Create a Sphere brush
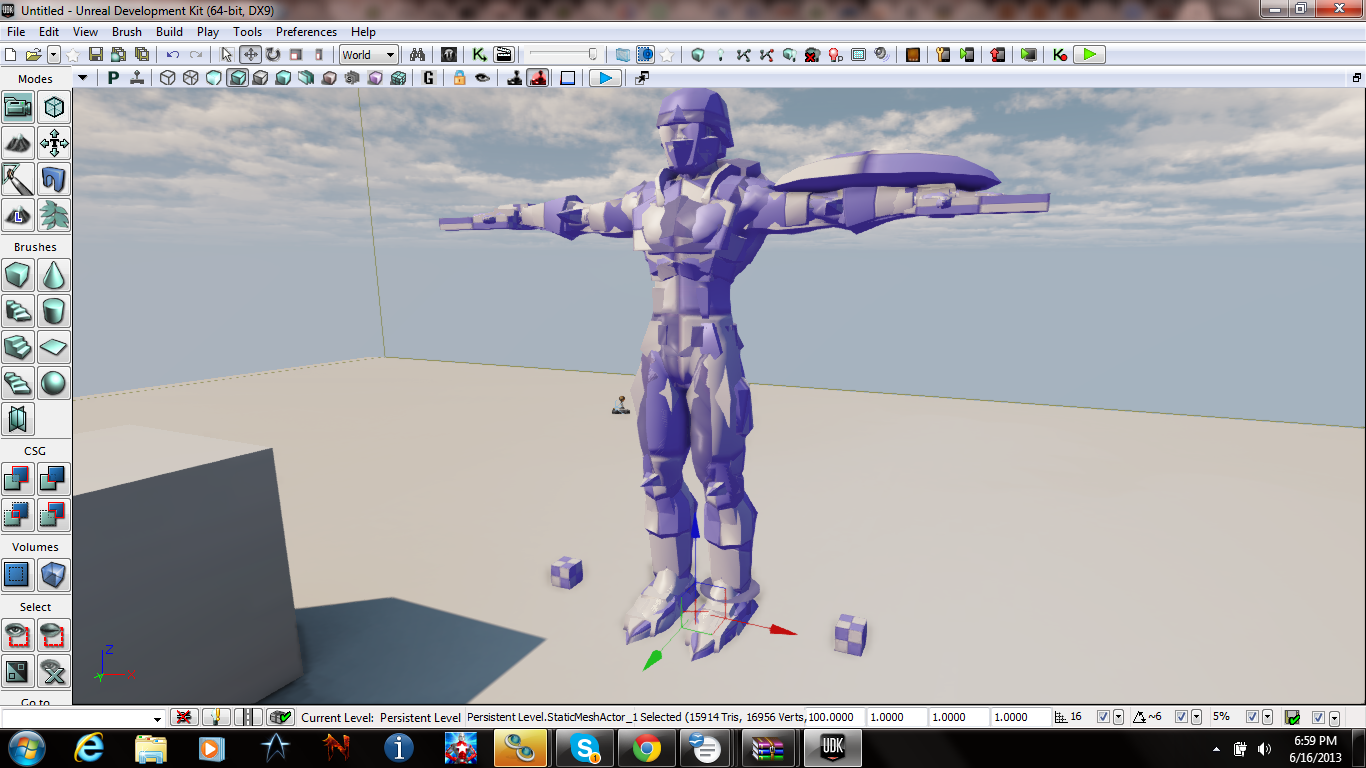 click(54, 383)
